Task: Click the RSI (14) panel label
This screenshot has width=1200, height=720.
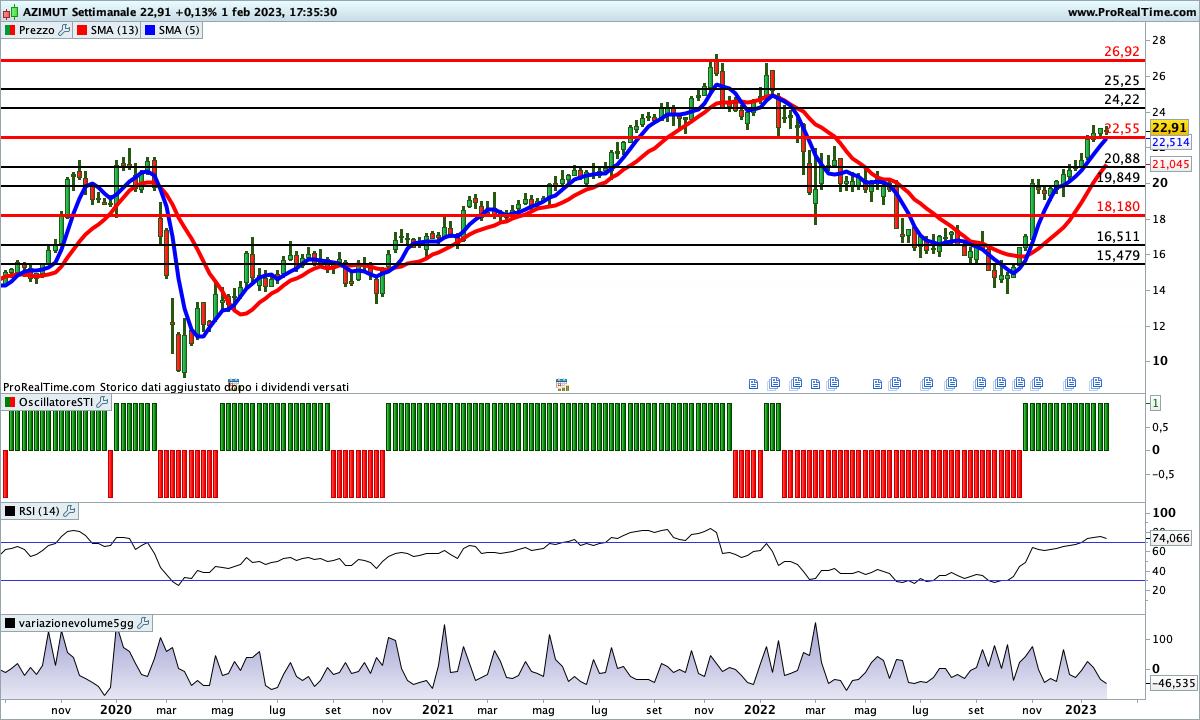Action: click(x=40, y=511)
